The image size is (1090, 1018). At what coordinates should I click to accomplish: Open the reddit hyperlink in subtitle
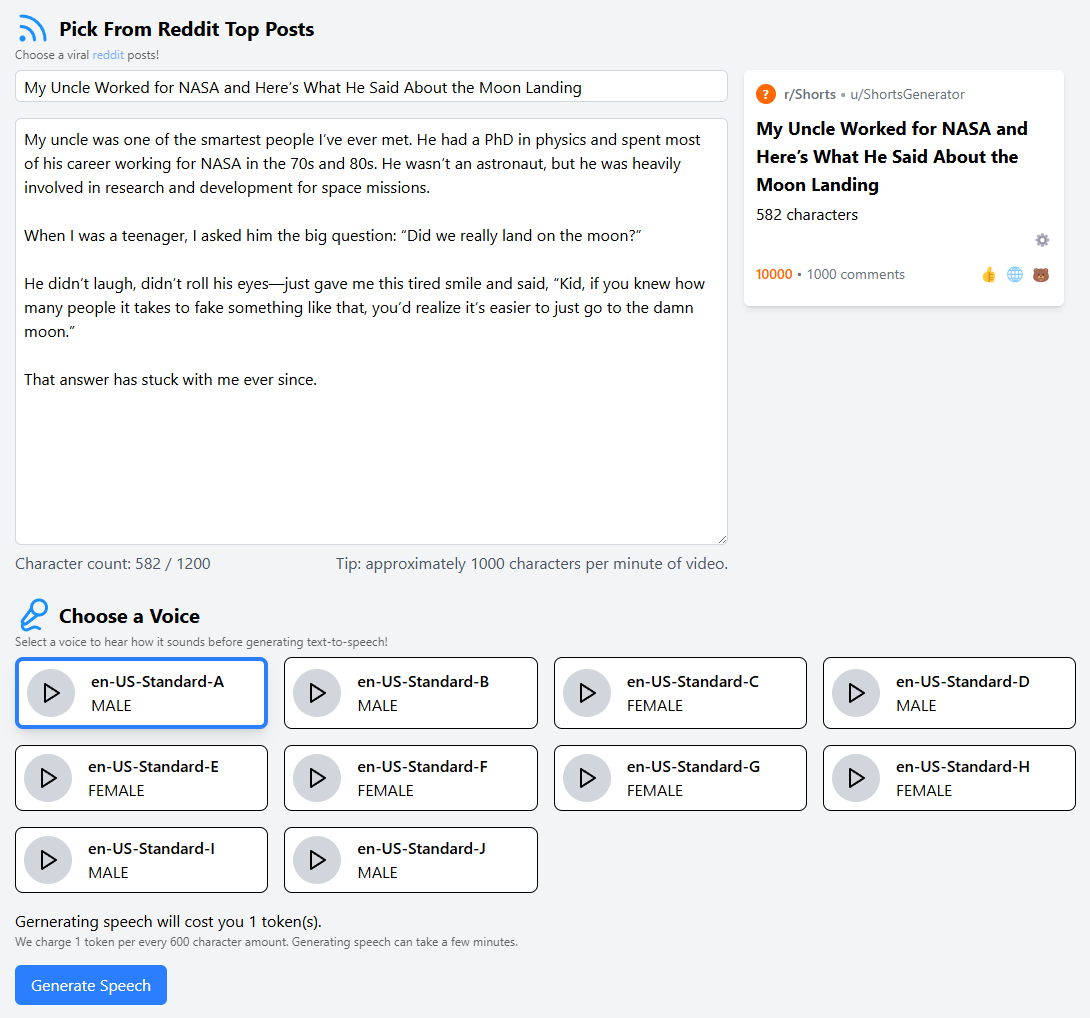[x=108, y=55]
